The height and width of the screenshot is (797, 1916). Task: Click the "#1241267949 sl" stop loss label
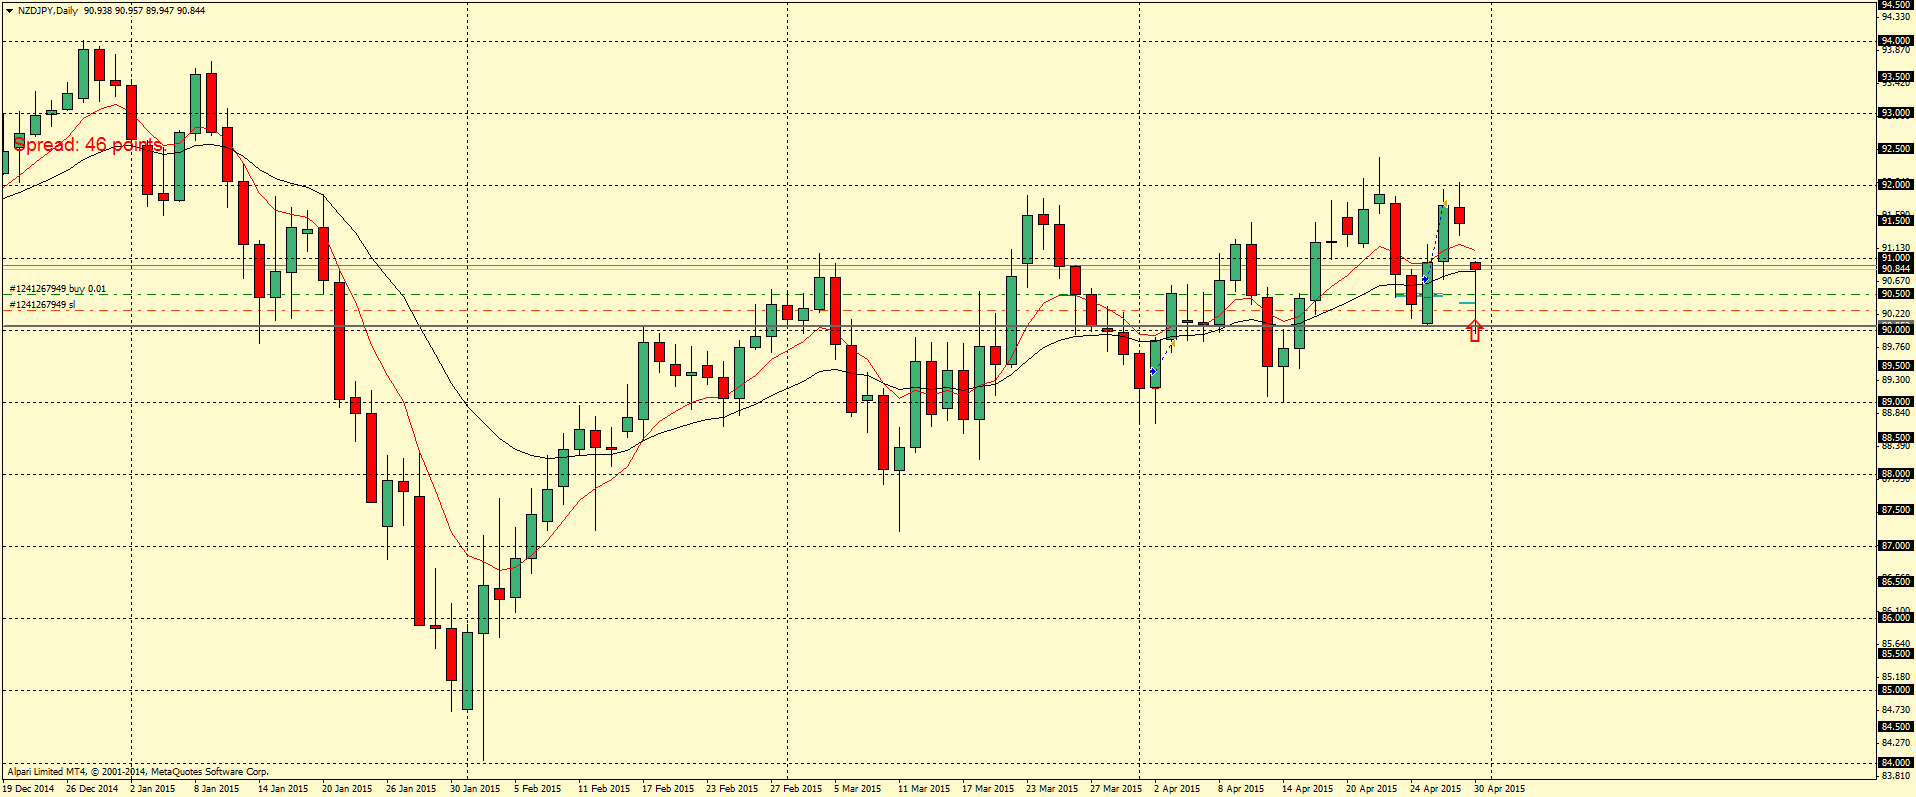point(42,304)
